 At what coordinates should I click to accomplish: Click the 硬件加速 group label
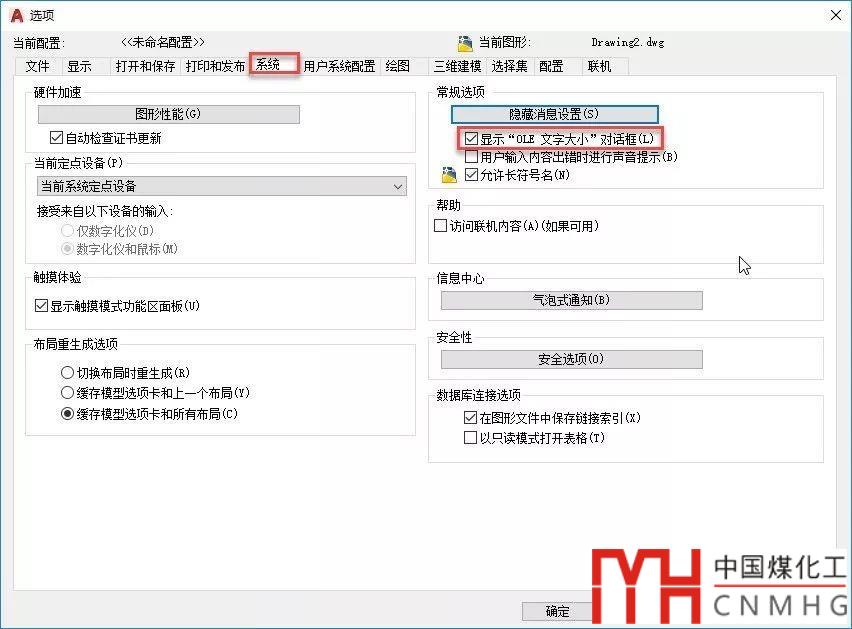click(57, 92)
